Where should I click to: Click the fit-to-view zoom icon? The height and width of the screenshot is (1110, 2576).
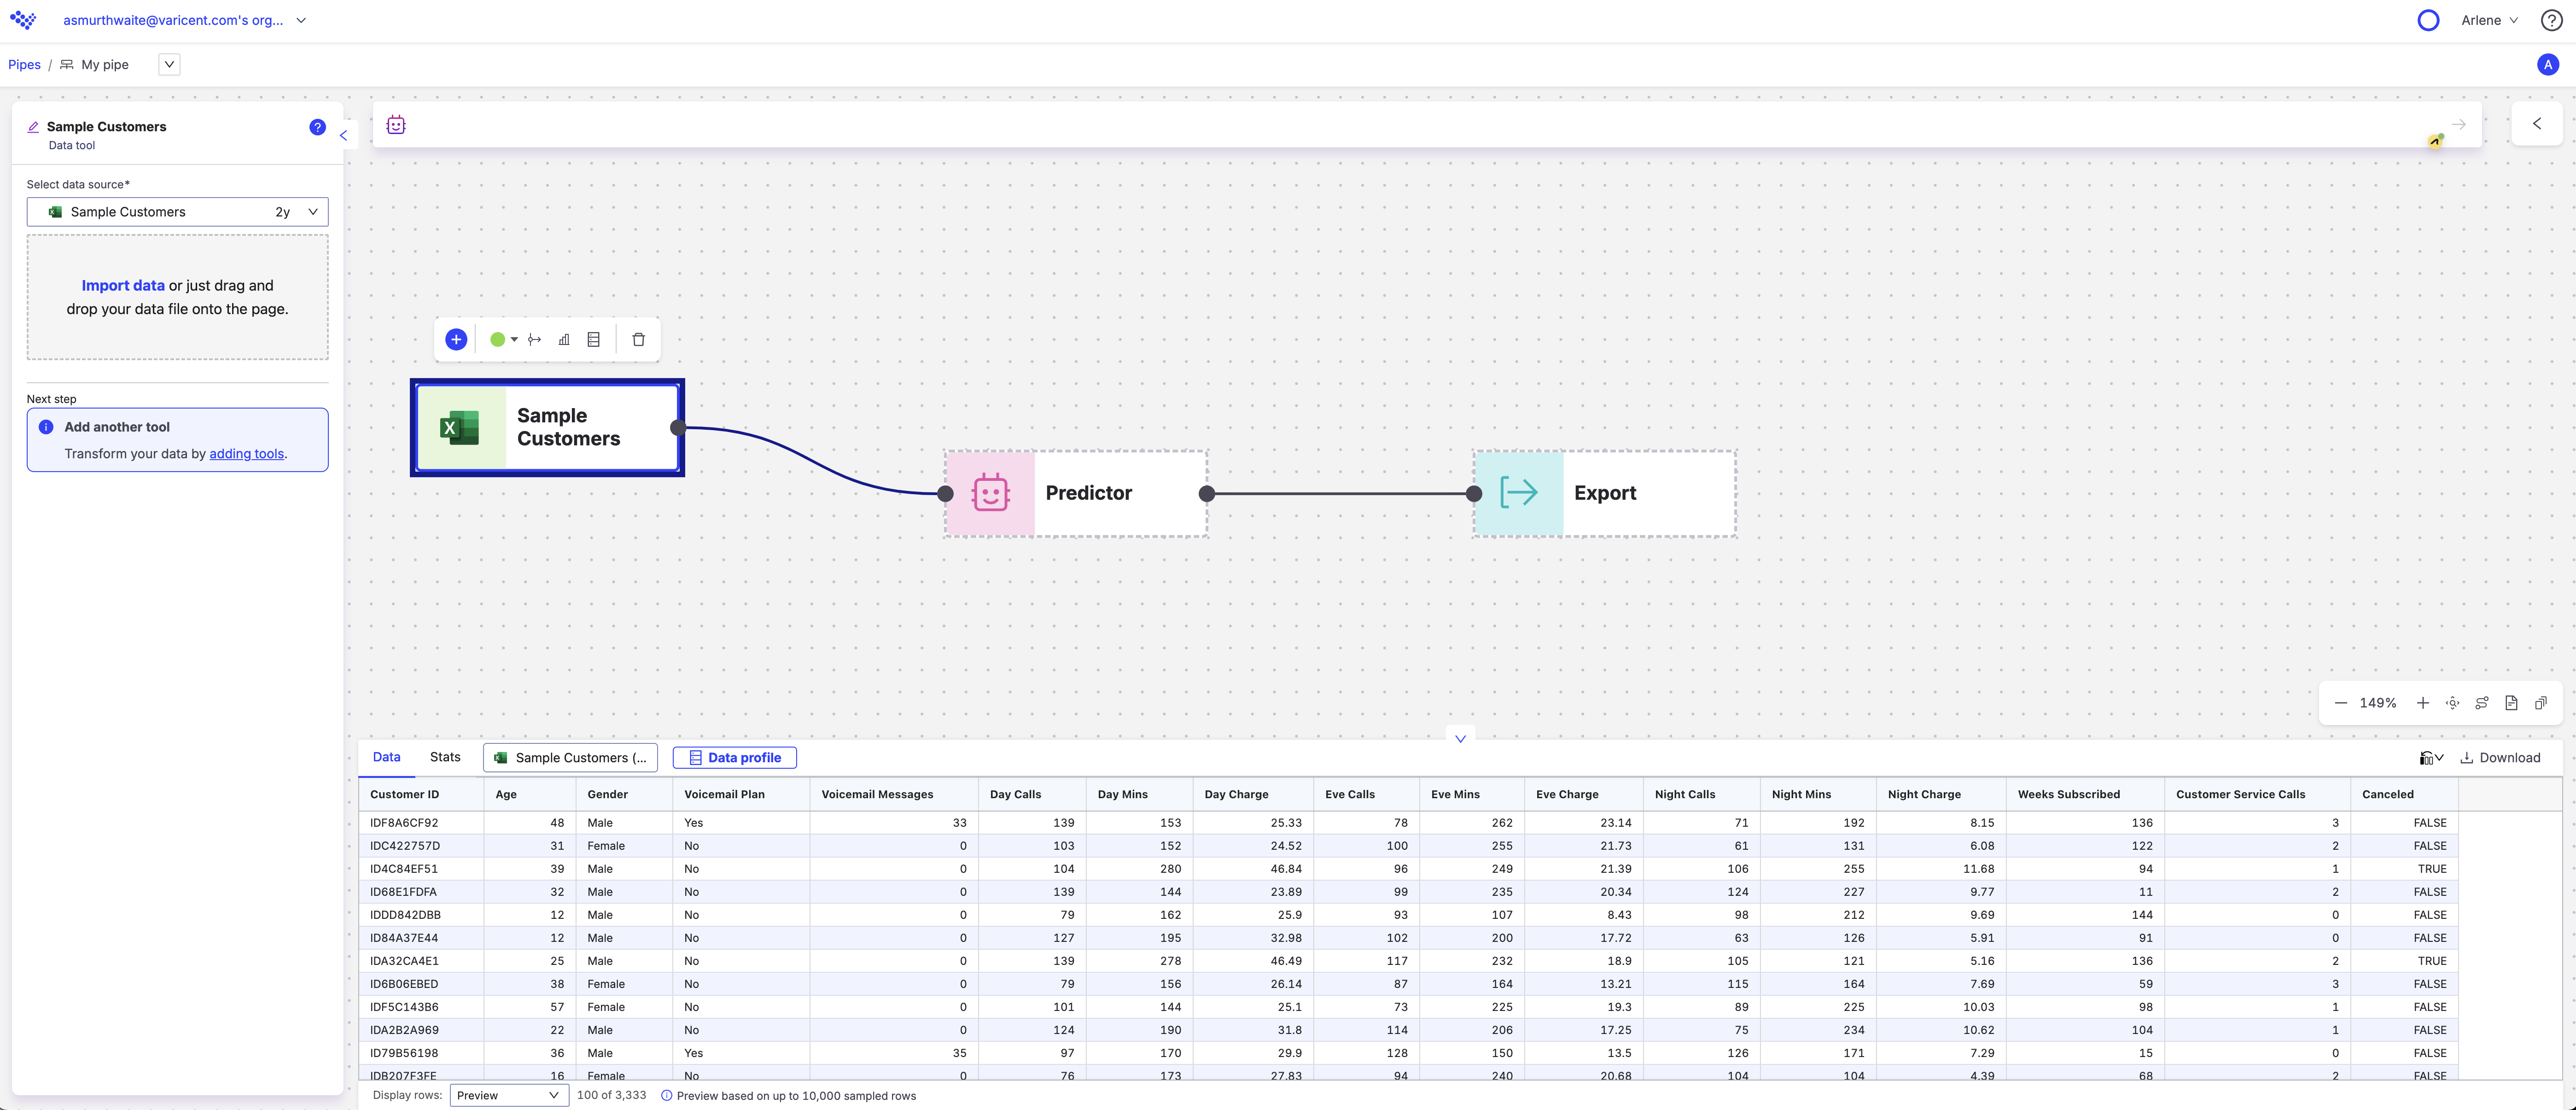2453,703
